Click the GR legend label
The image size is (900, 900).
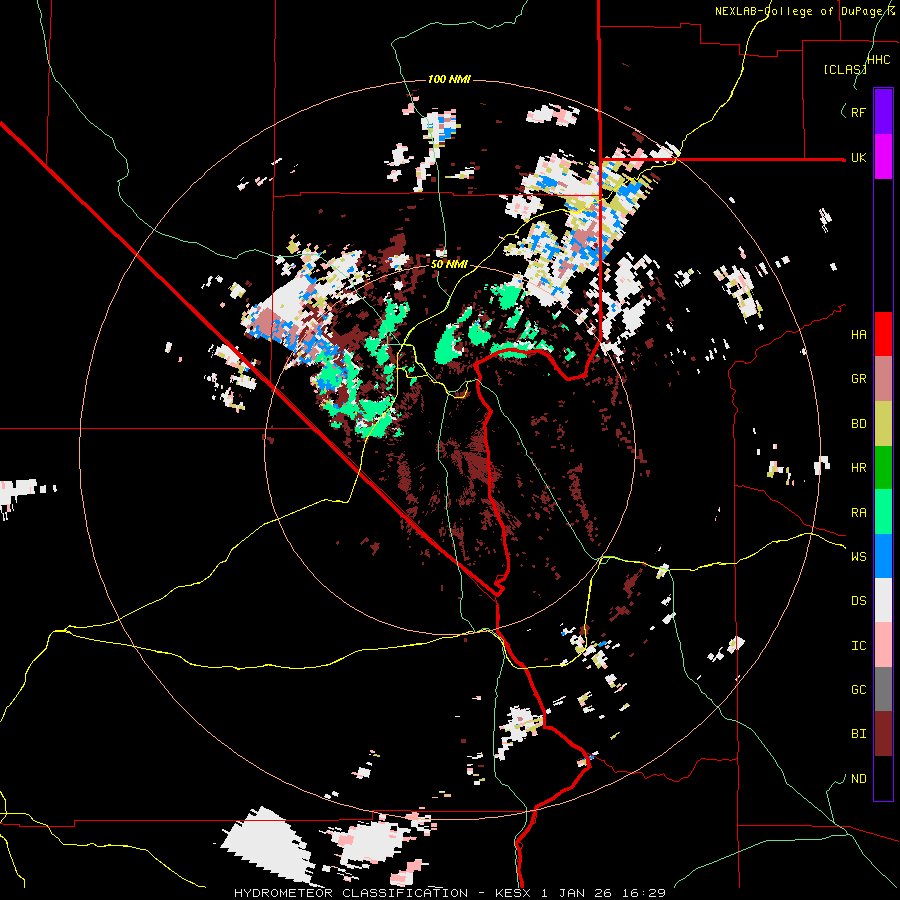(859, 379)
